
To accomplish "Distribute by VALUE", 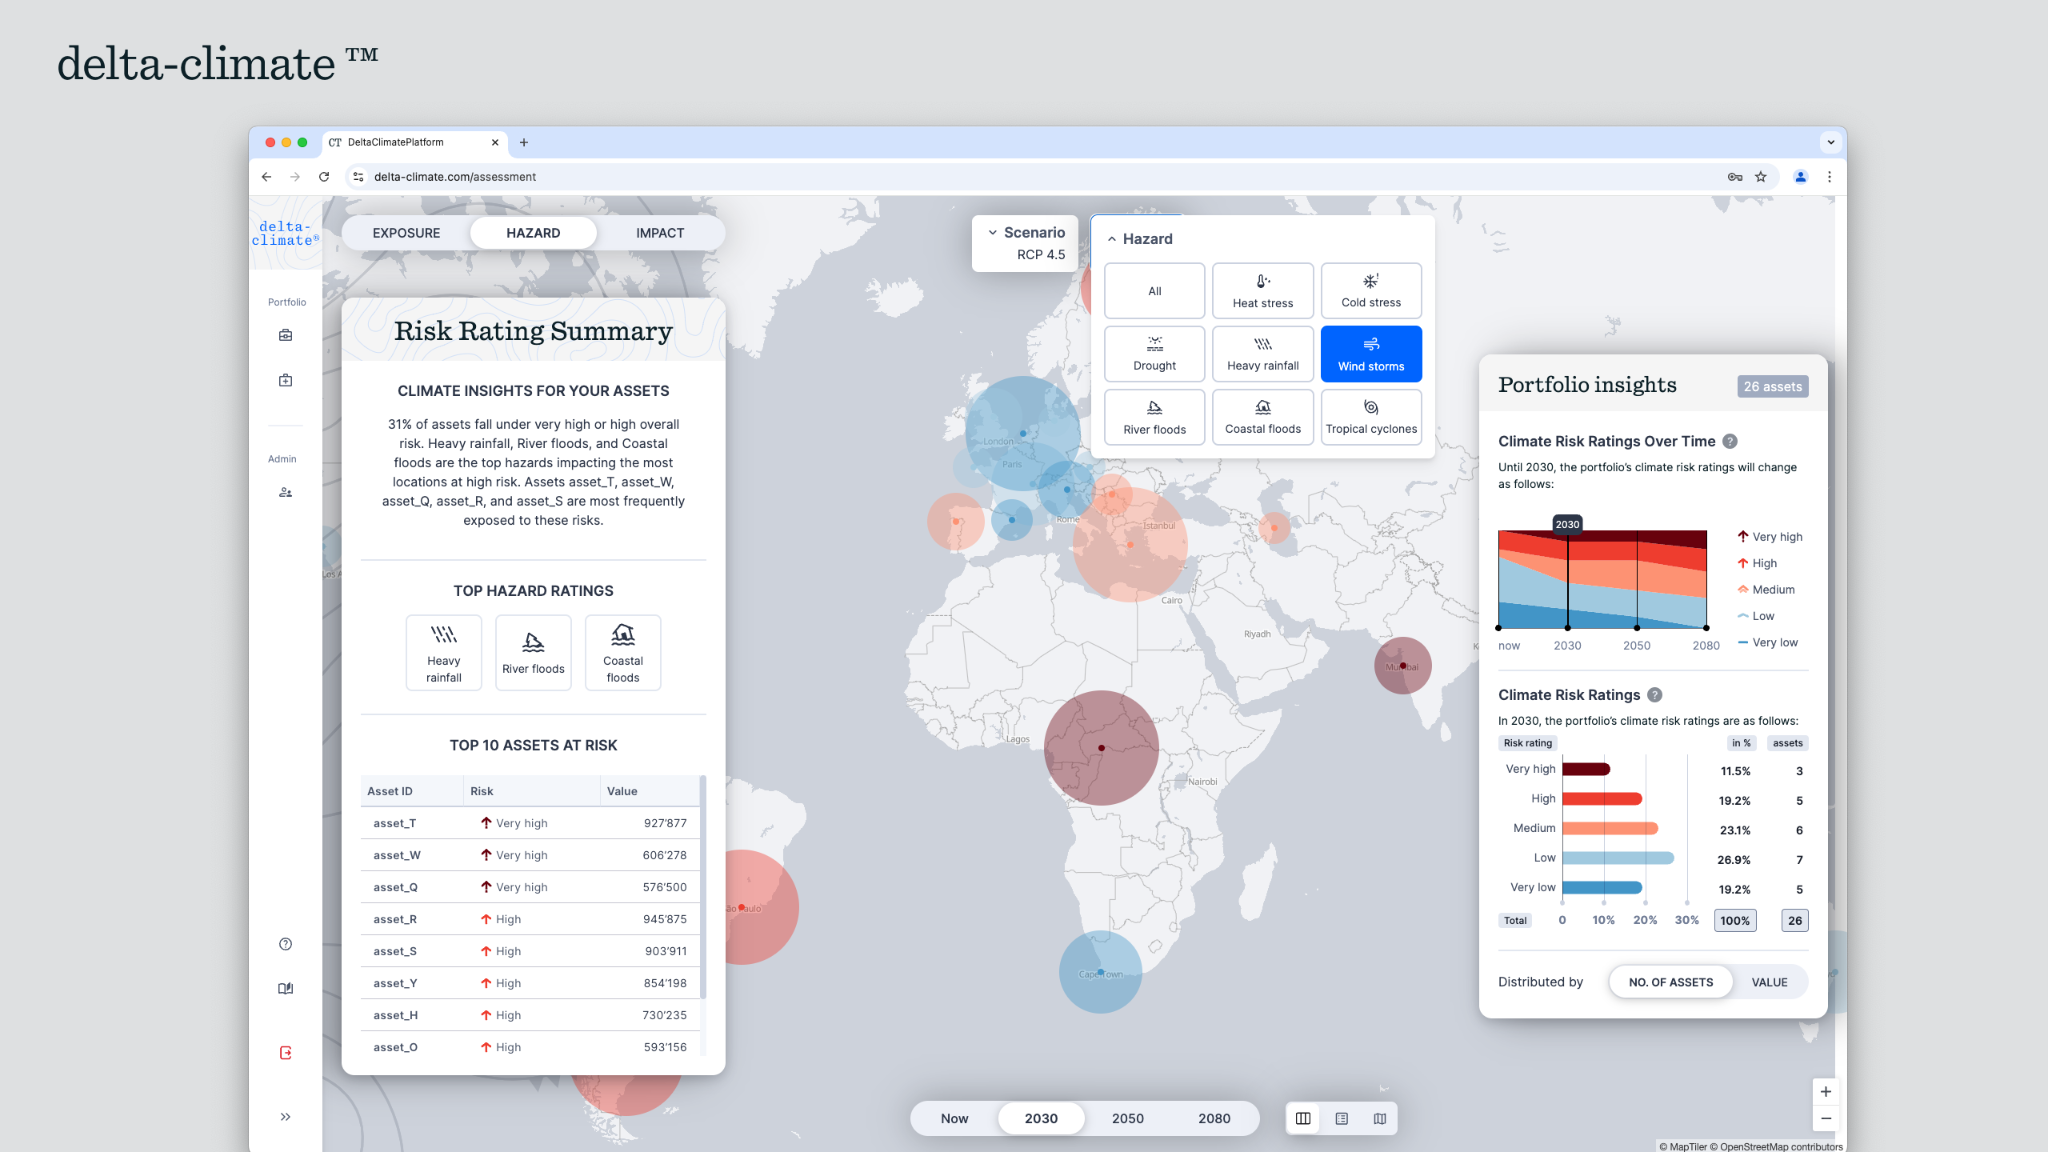I will coord(1769,982).
